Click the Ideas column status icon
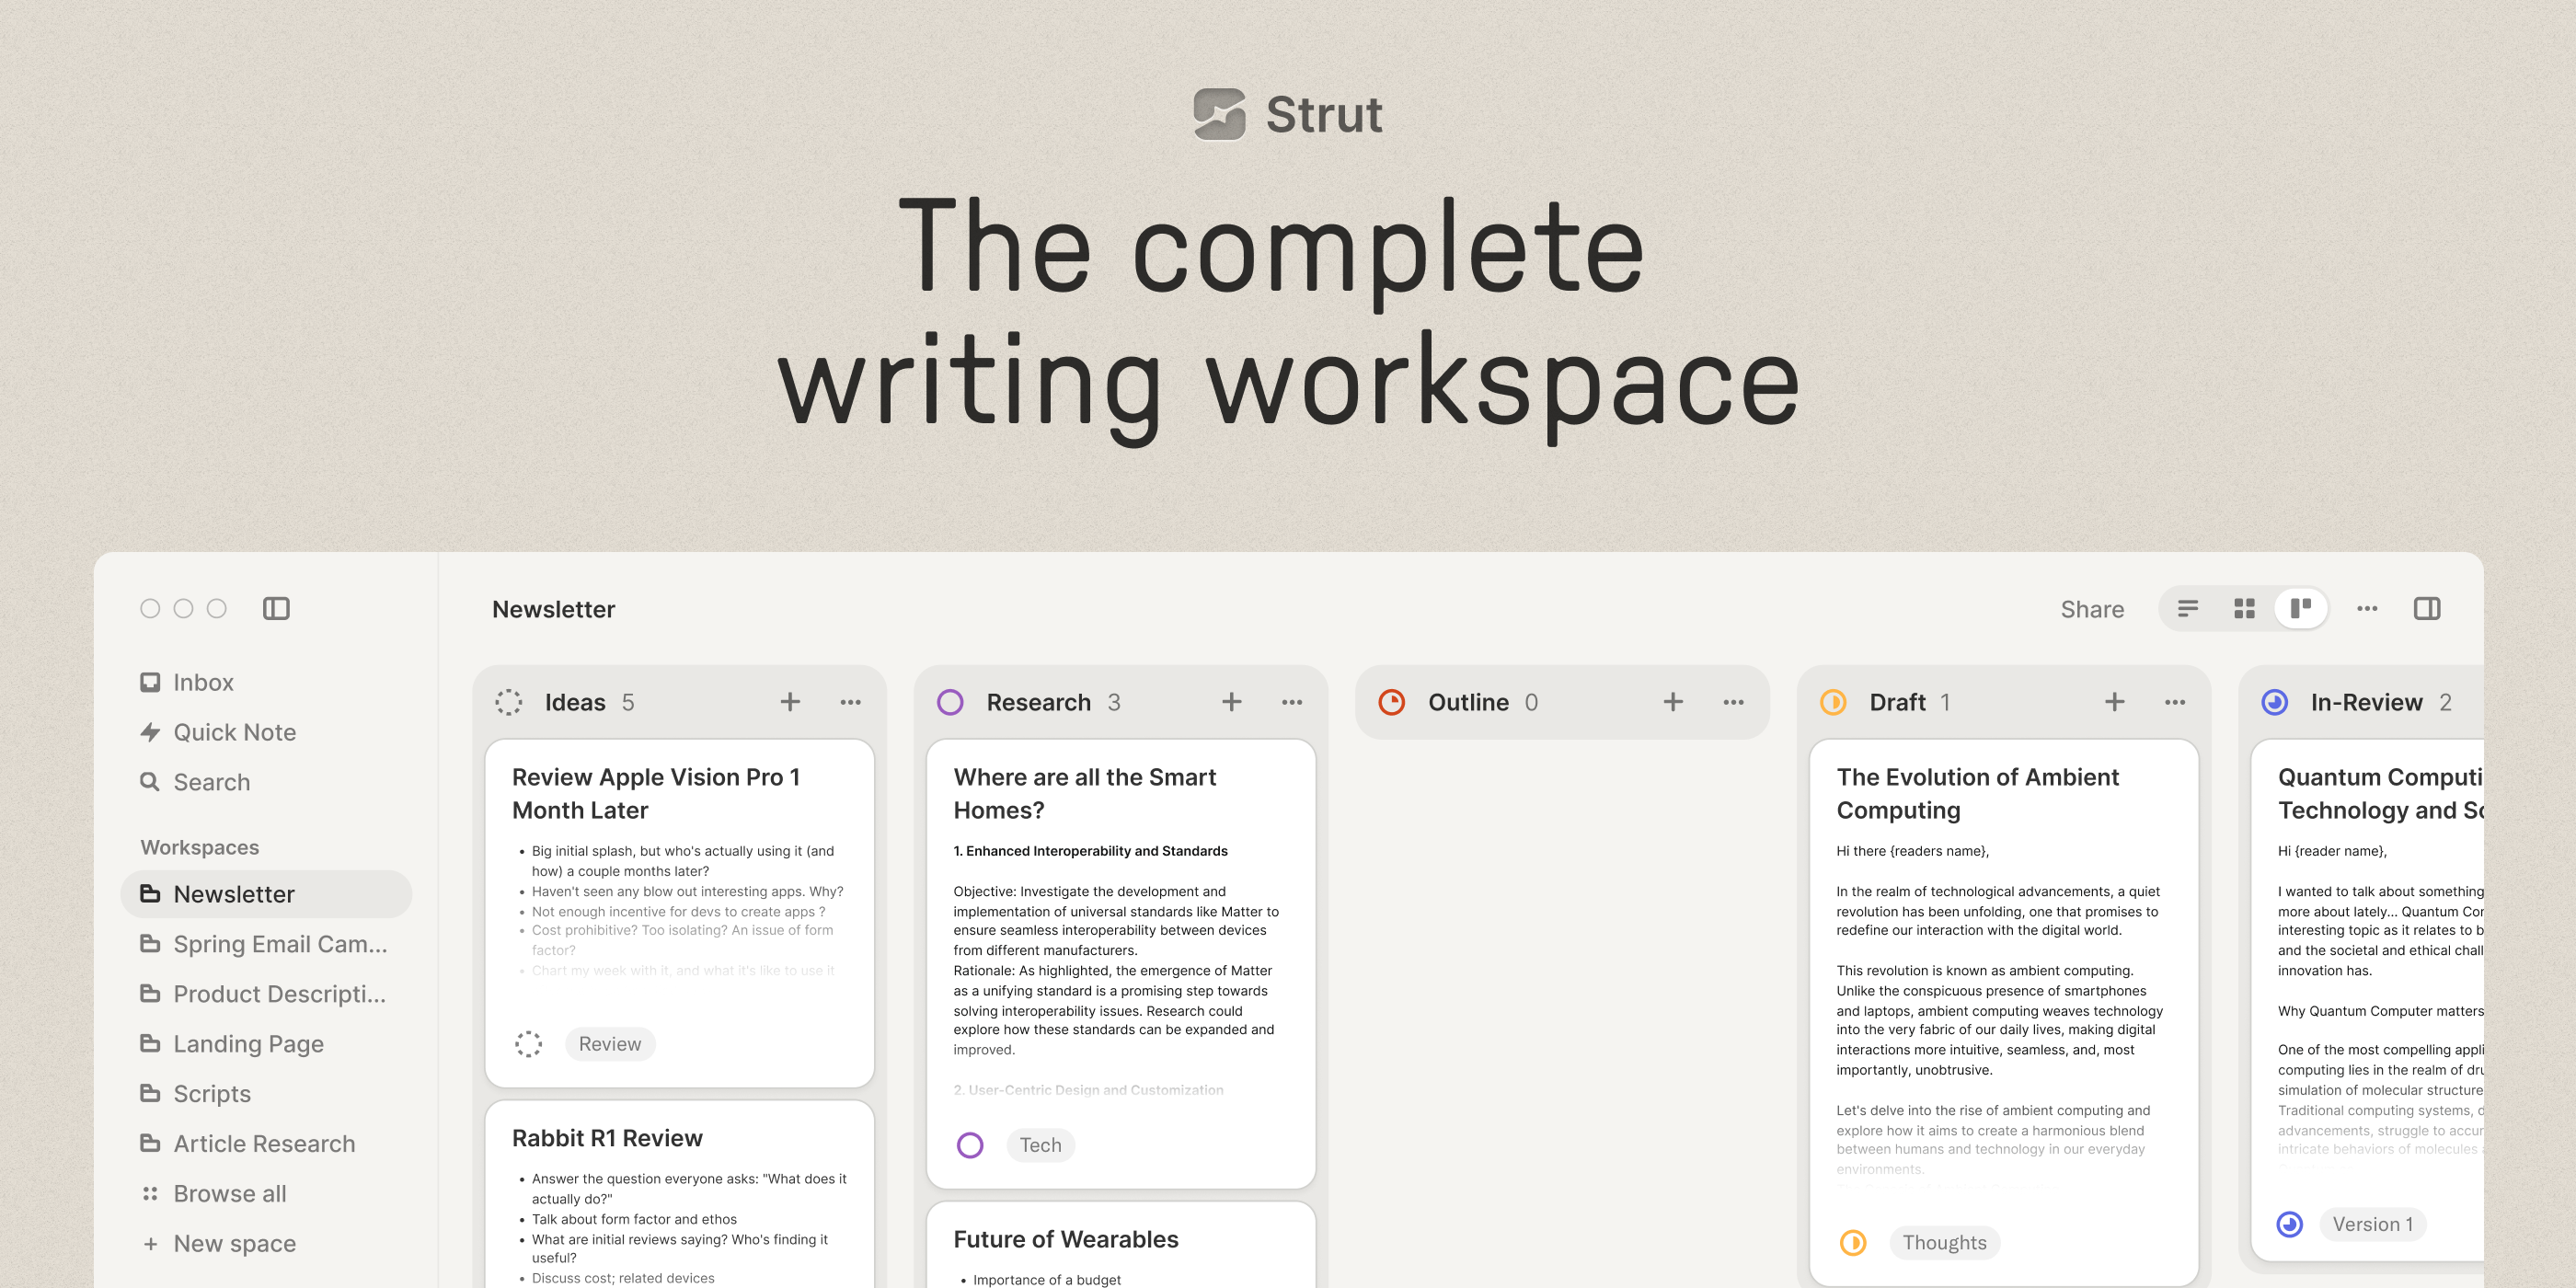 (509, 702)
